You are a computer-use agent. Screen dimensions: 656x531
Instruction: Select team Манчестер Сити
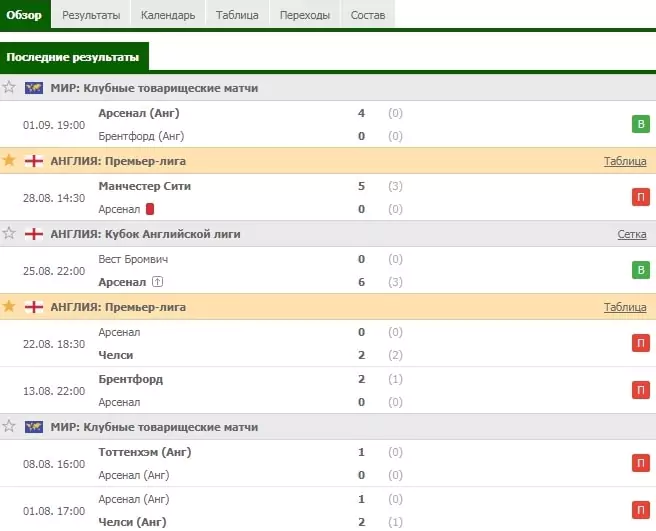click(x=144, y=186)
